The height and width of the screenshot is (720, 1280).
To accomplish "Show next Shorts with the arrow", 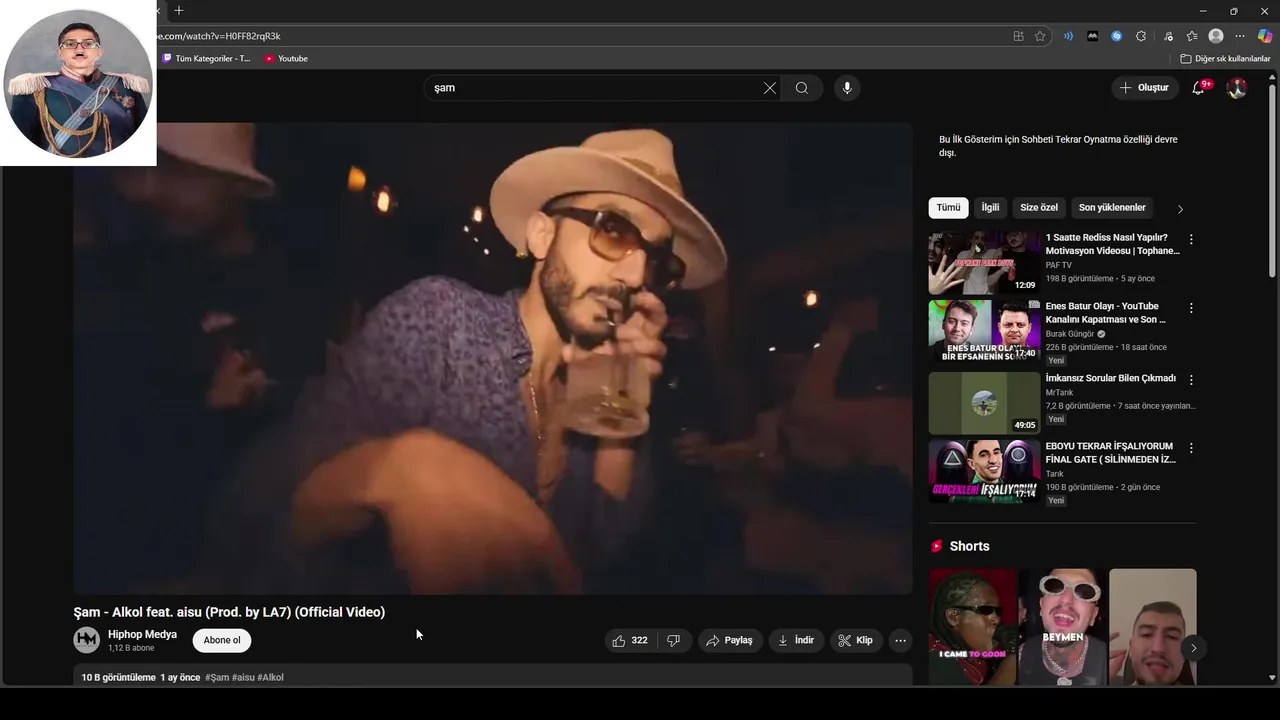I will point(1193,648).
